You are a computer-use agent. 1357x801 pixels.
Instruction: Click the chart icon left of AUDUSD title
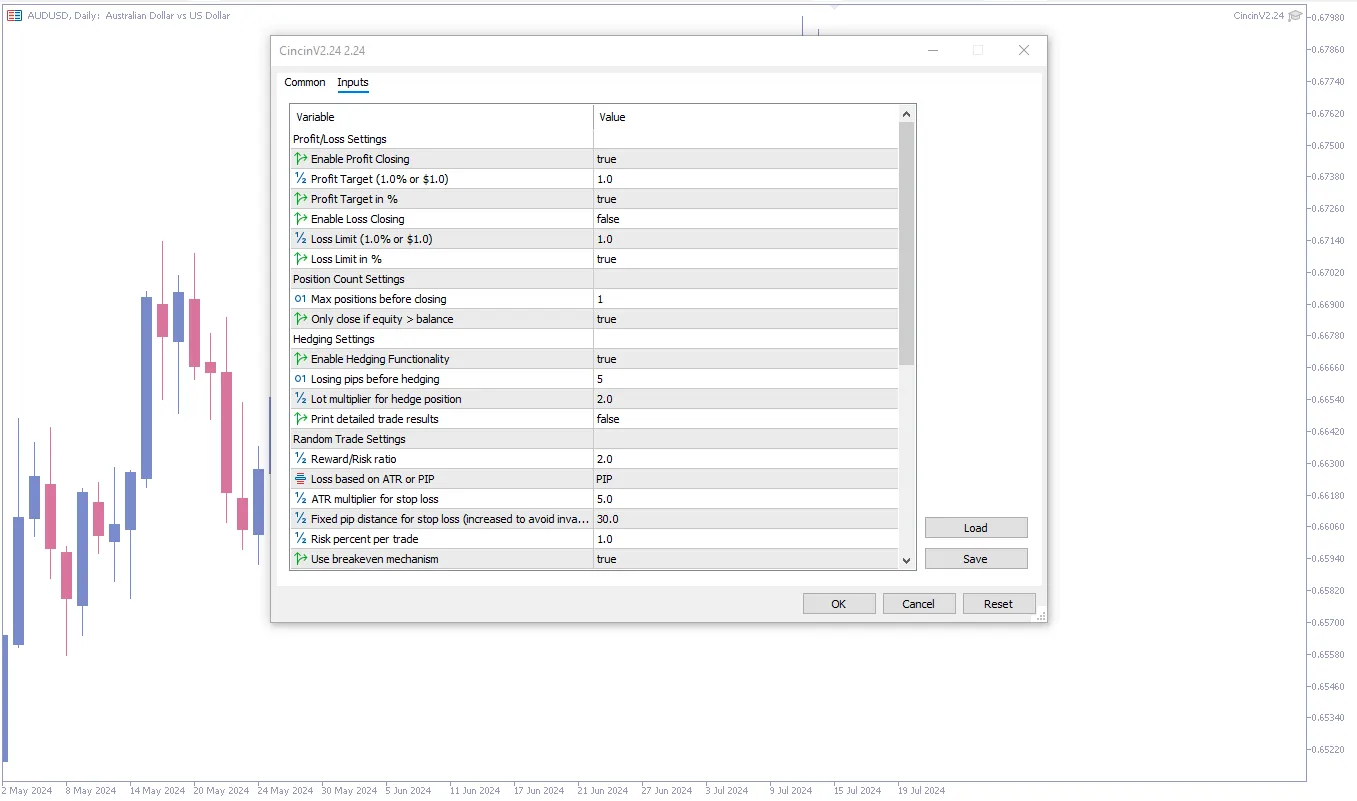pos(14,16)
